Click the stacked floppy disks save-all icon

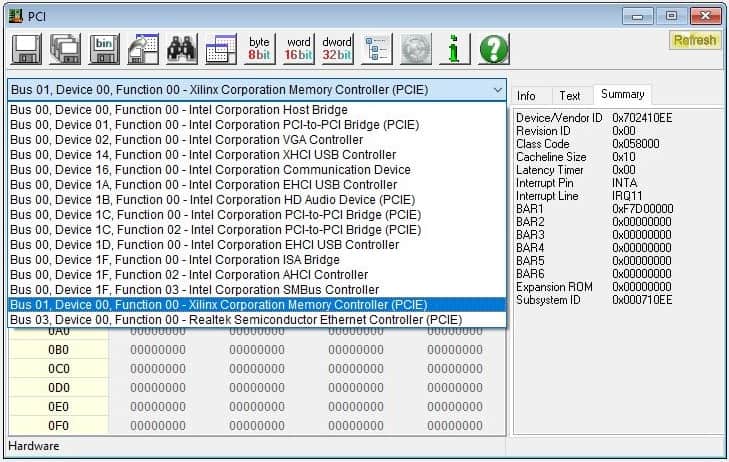click(65, 48)
